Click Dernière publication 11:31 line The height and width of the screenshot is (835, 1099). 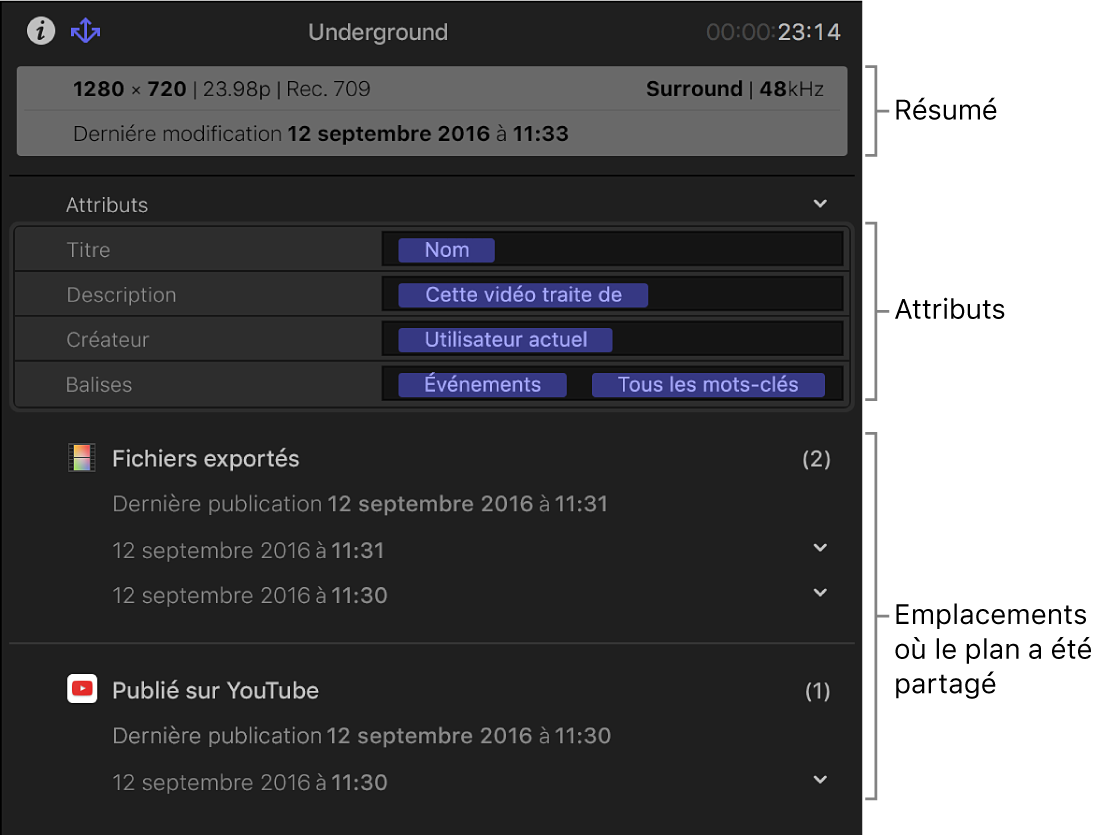pos(360,504)
